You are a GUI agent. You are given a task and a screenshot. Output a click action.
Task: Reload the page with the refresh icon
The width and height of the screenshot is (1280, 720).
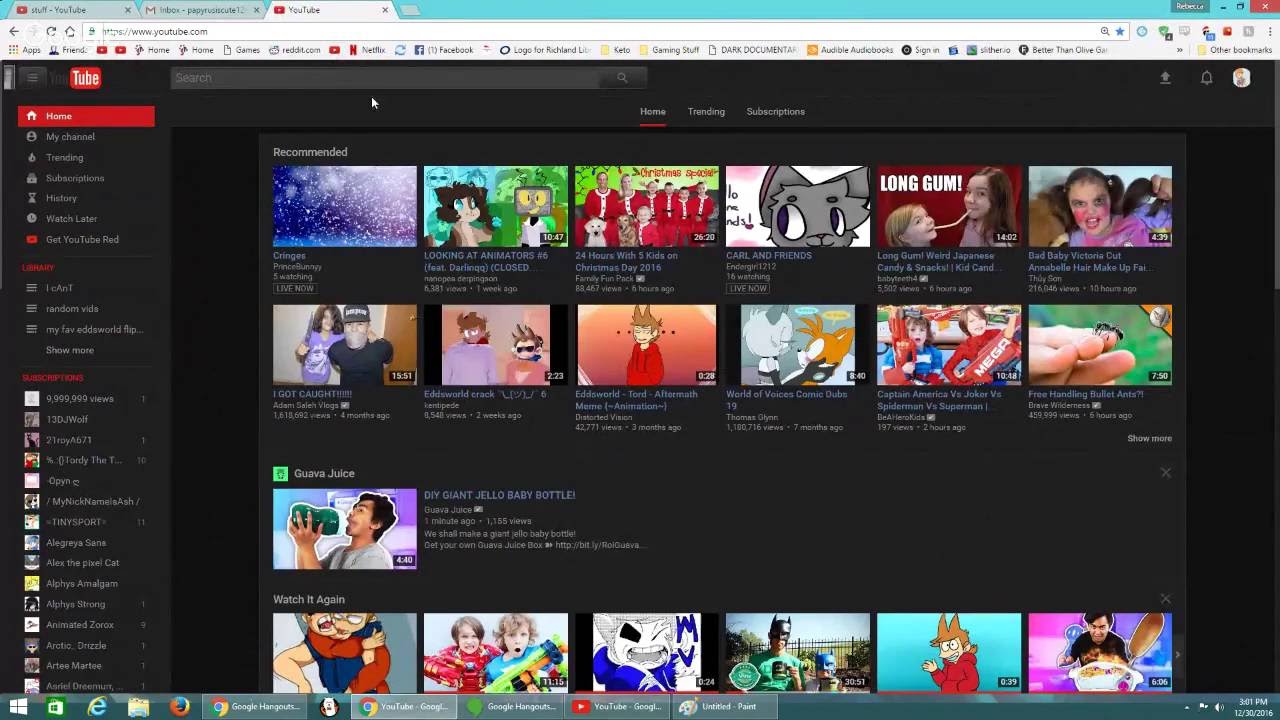(51, 31)
